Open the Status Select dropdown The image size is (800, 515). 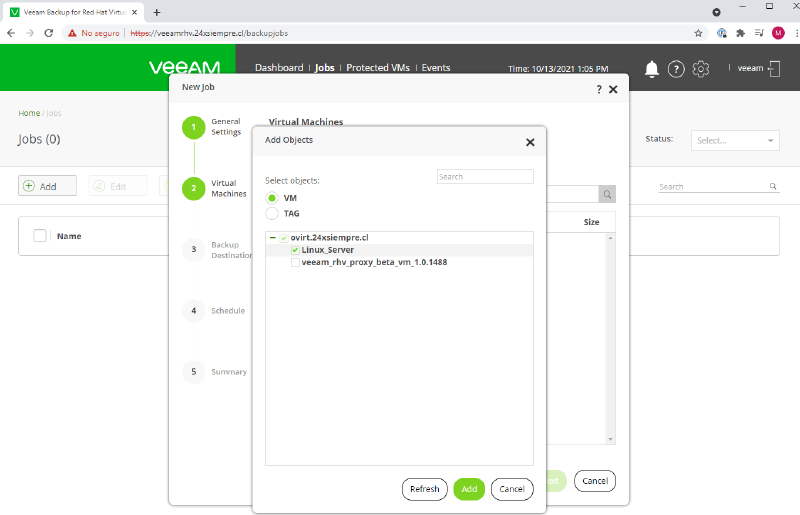pyautogui.click(x=735, y=140)
